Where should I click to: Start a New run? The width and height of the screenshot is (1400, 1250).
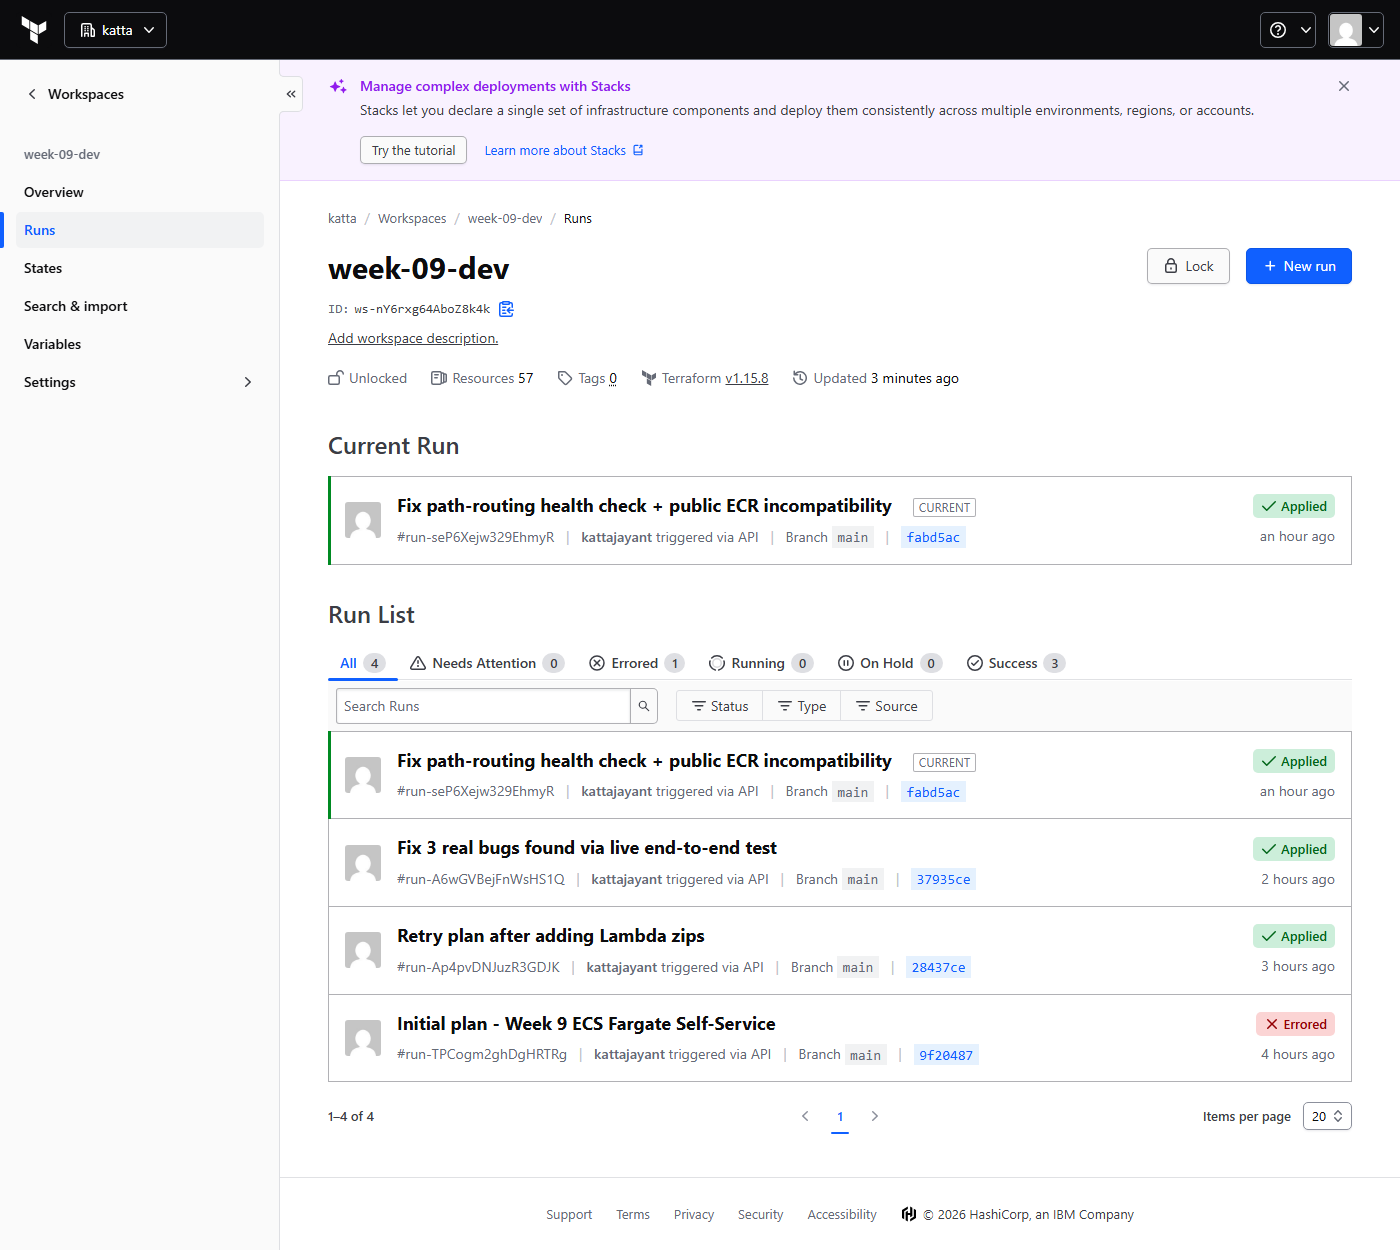click(1299, 266)
